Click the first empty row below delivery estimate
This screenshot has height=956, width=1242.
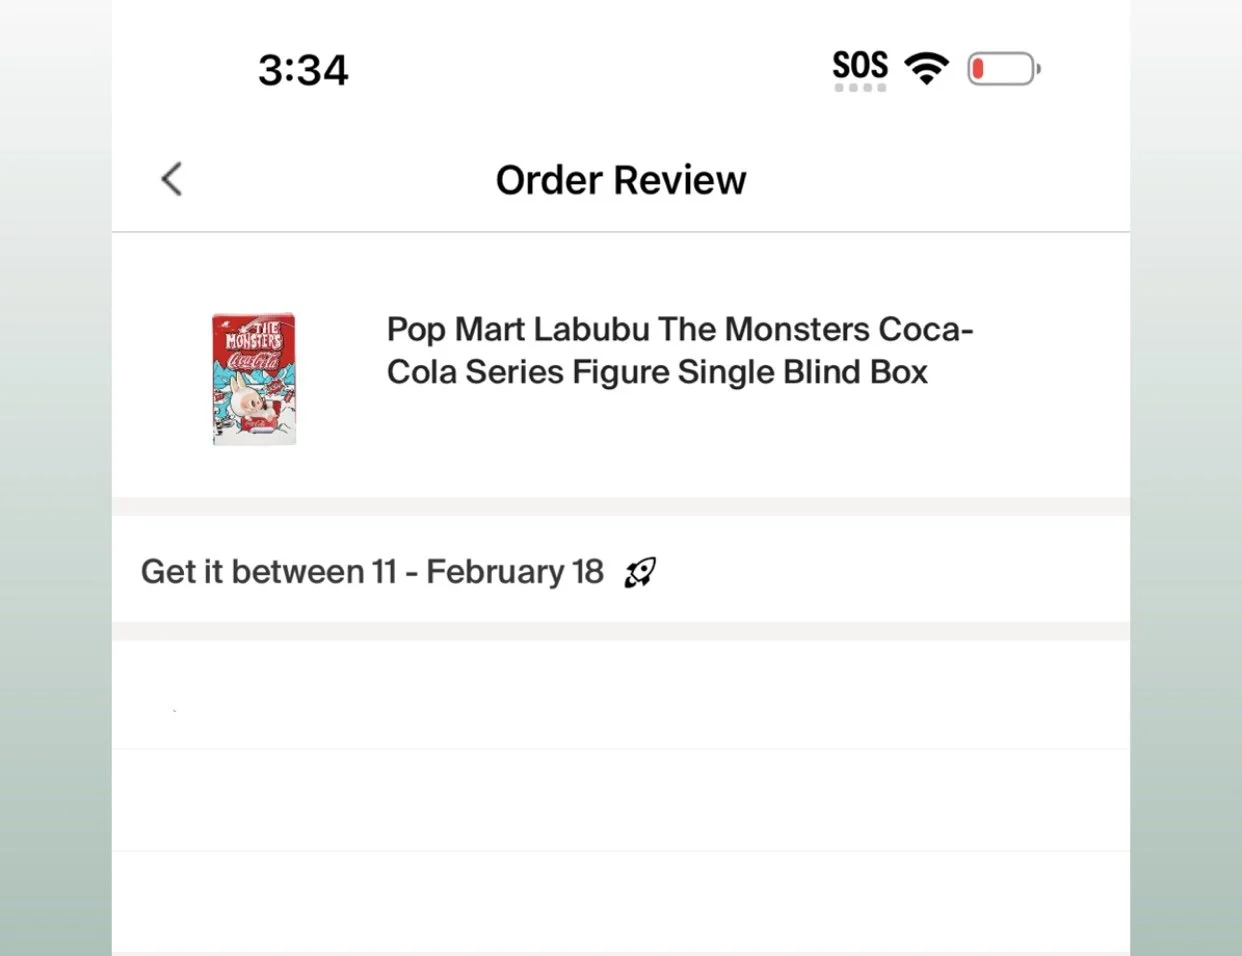click(621, 695)
